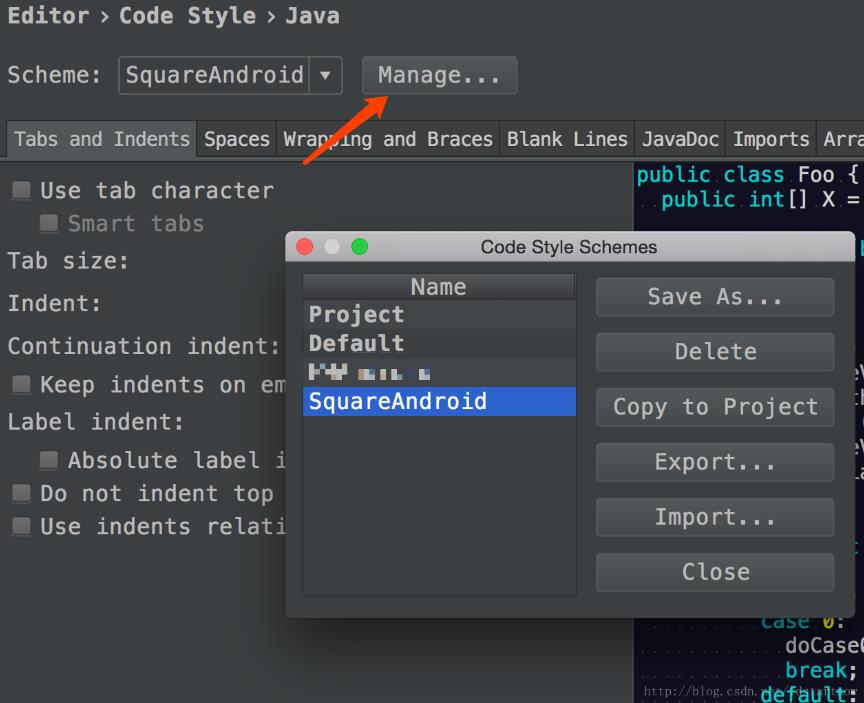Screen dimensions: 864x703
Task: Check Keep indents on empty lines
Action: tap(22, 385)
